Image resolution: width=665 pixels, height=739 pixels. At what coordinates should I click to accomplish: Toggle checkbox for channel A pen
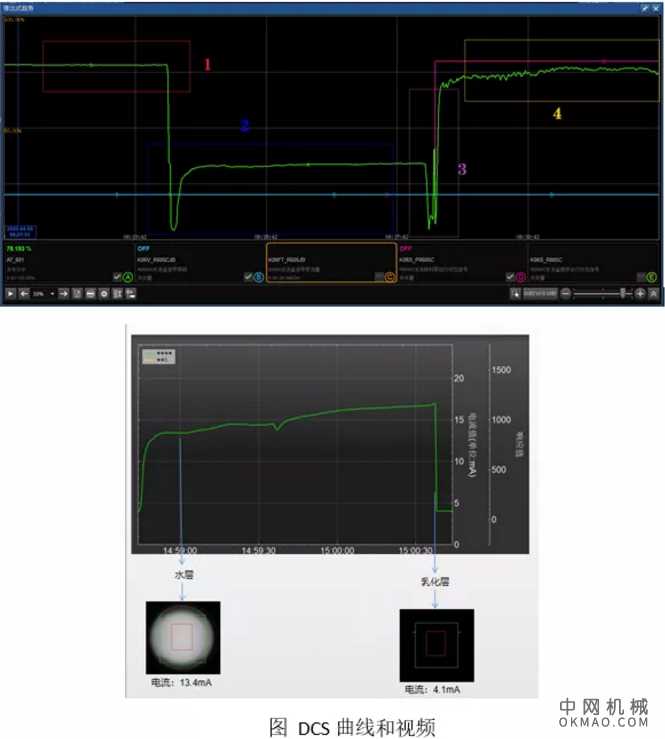point(117,276)
